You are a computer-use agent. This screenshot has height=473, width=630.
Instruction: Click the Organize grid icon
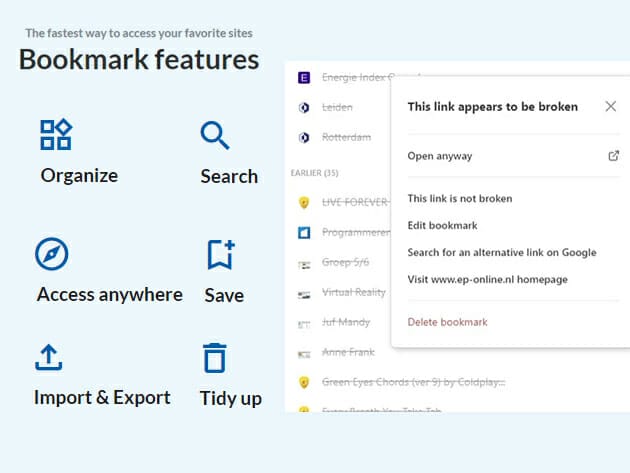tap(55, 135)
